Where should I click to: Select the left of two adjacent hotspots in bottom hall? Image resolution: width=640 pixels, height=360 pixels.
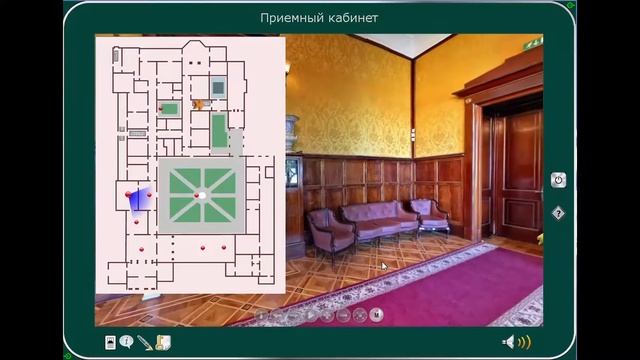(202, 248)
